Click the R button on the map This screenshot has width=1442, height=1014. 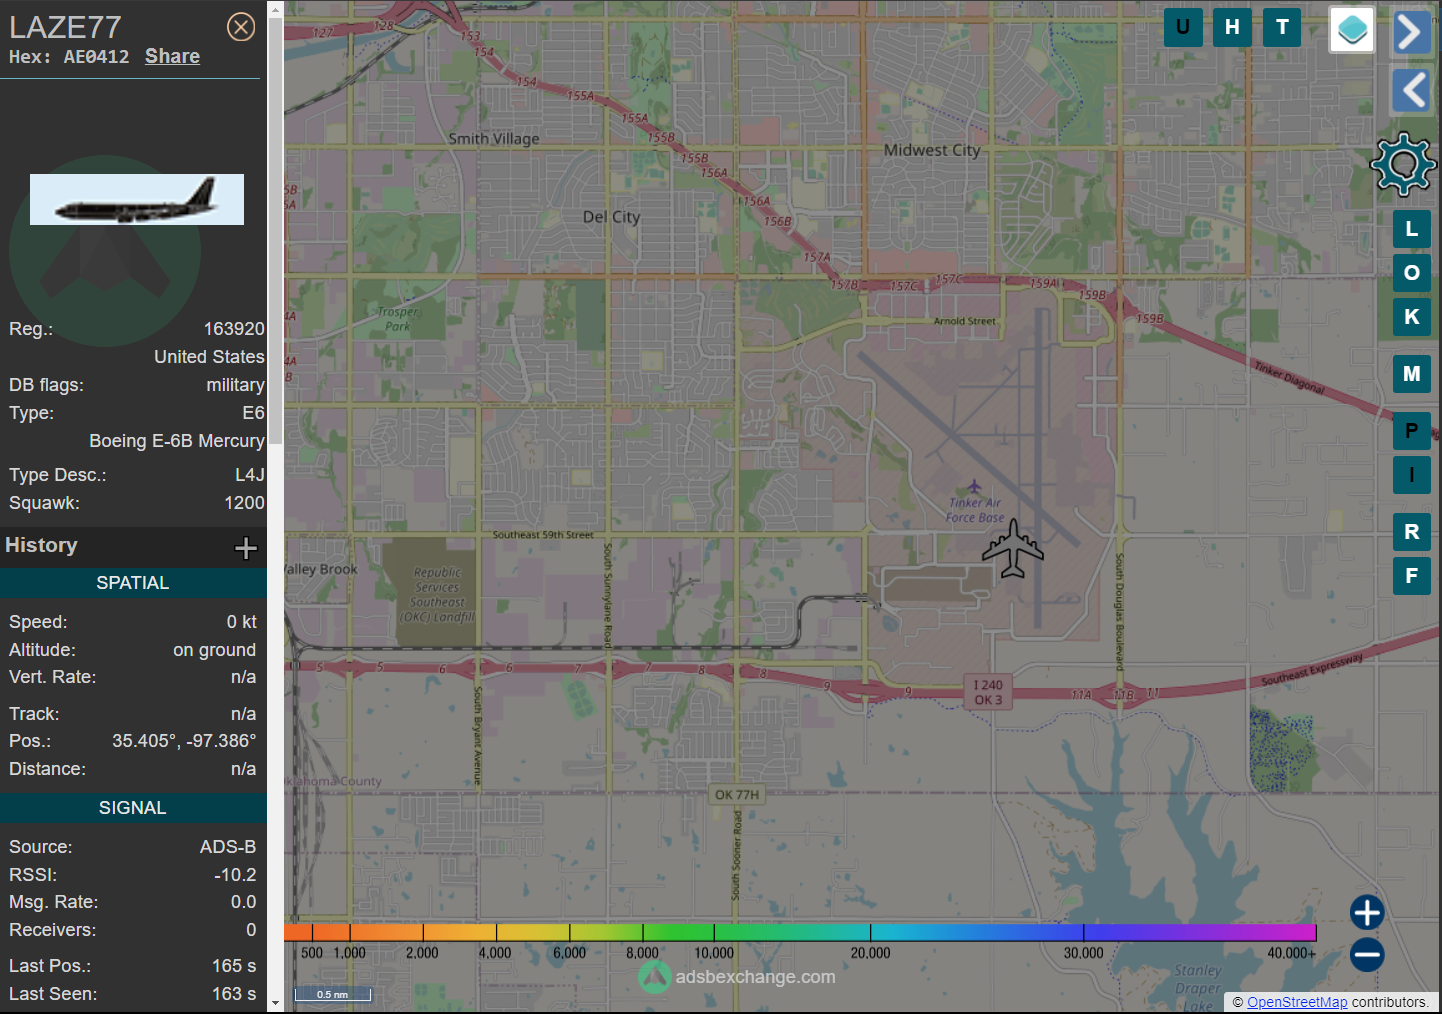tap(1412, 532)
